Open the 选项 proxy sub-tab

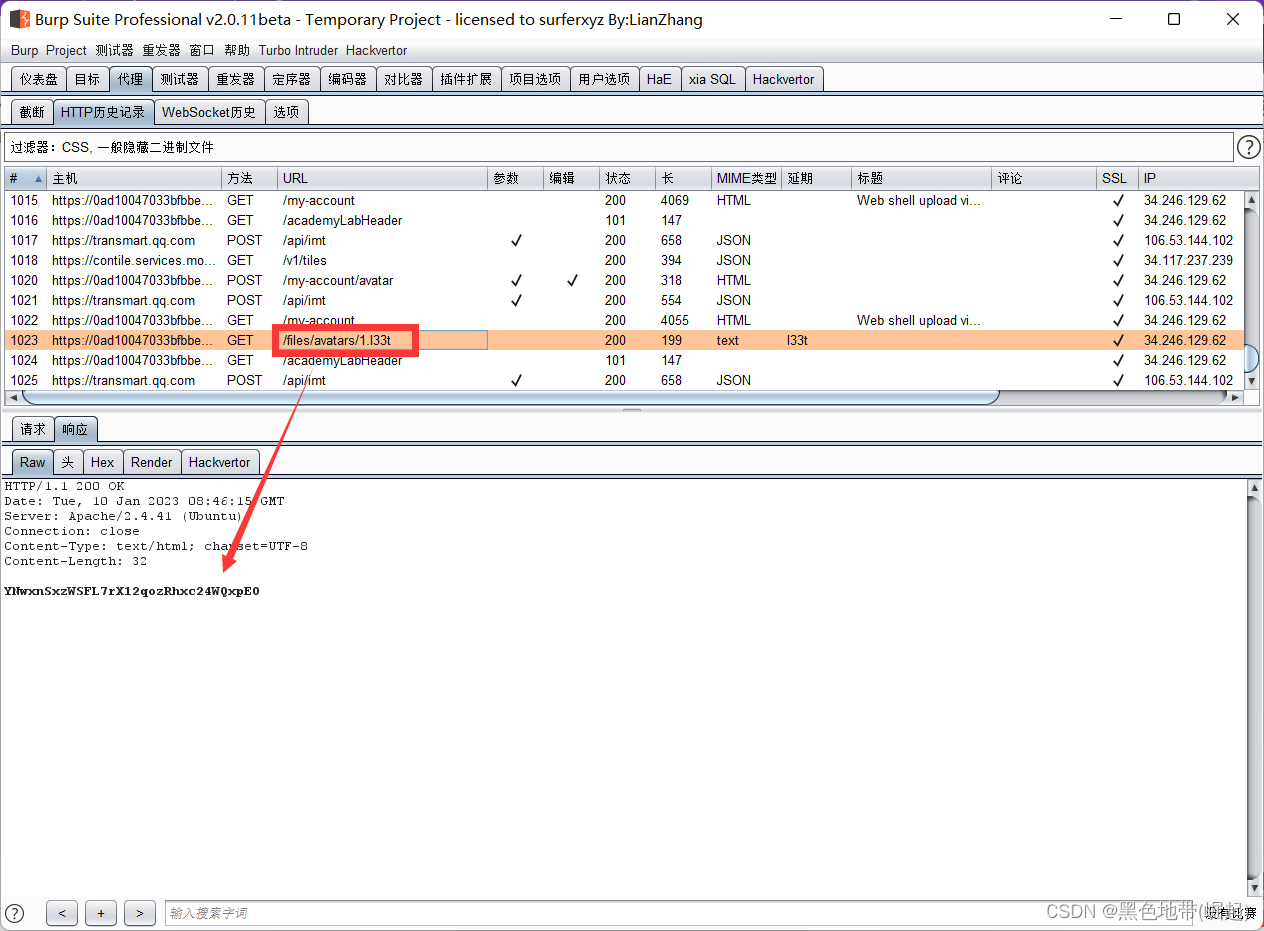286,112
